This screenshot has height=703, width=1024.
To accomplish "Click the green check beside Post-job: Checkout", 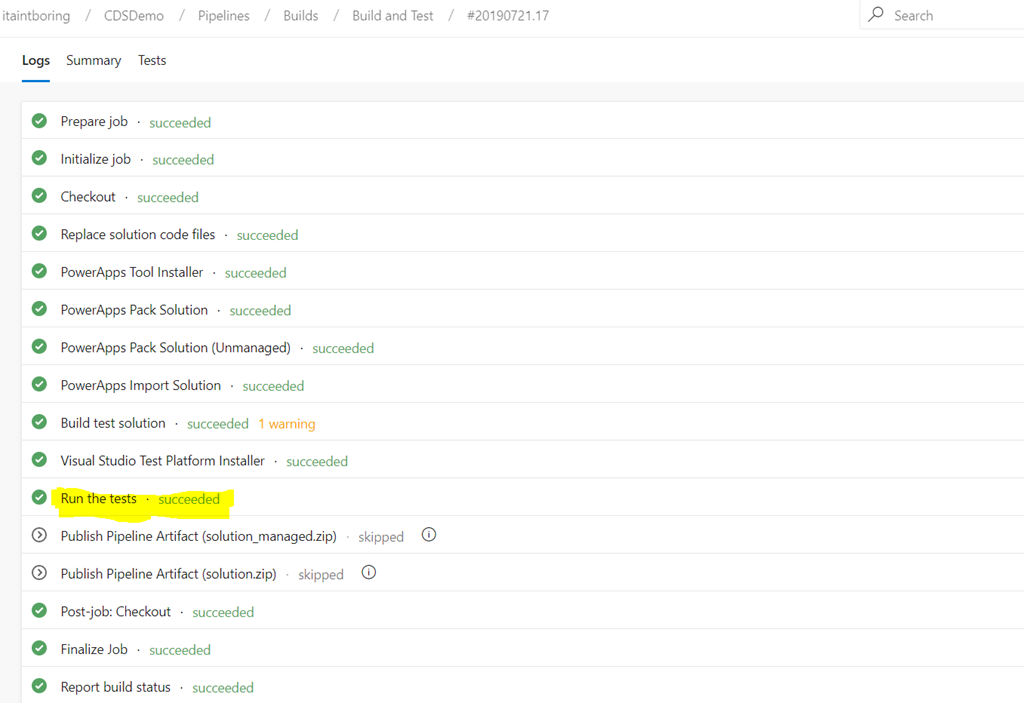I will tap(39, 611).
